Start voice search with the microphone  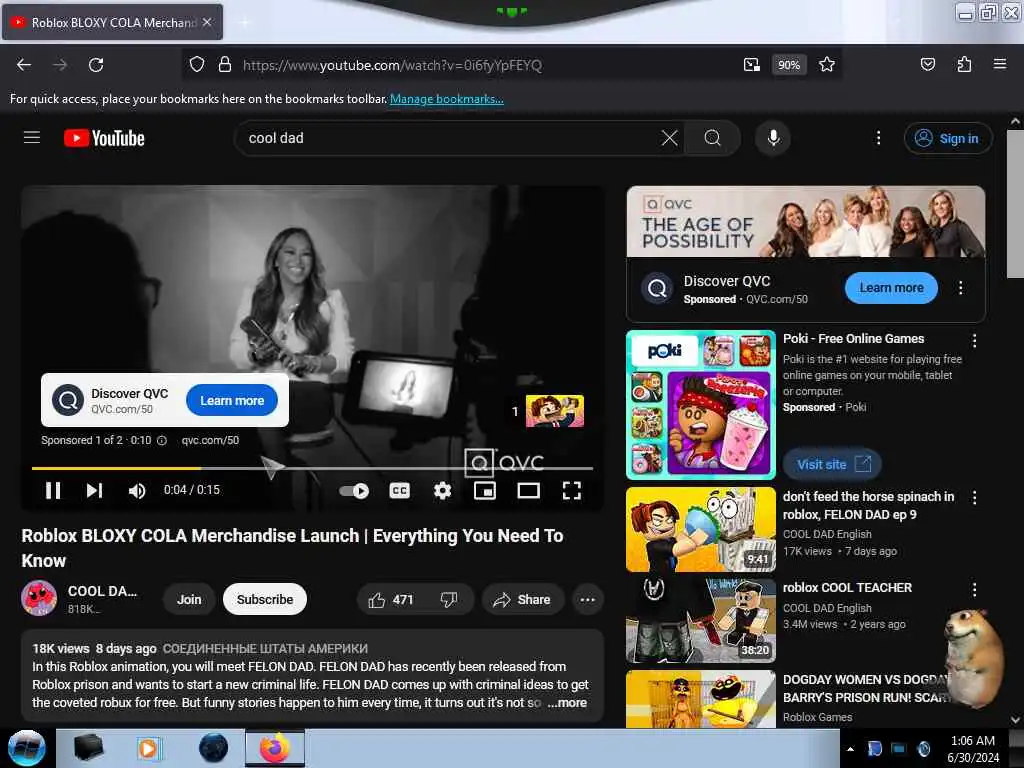click(773, 138)
